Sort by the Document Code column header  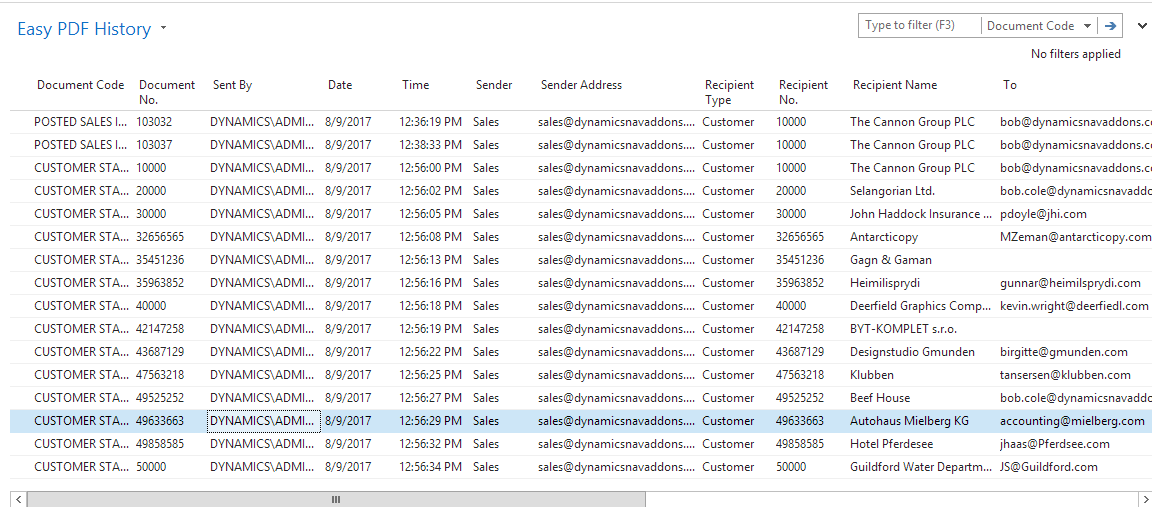(x=81, y=85)
